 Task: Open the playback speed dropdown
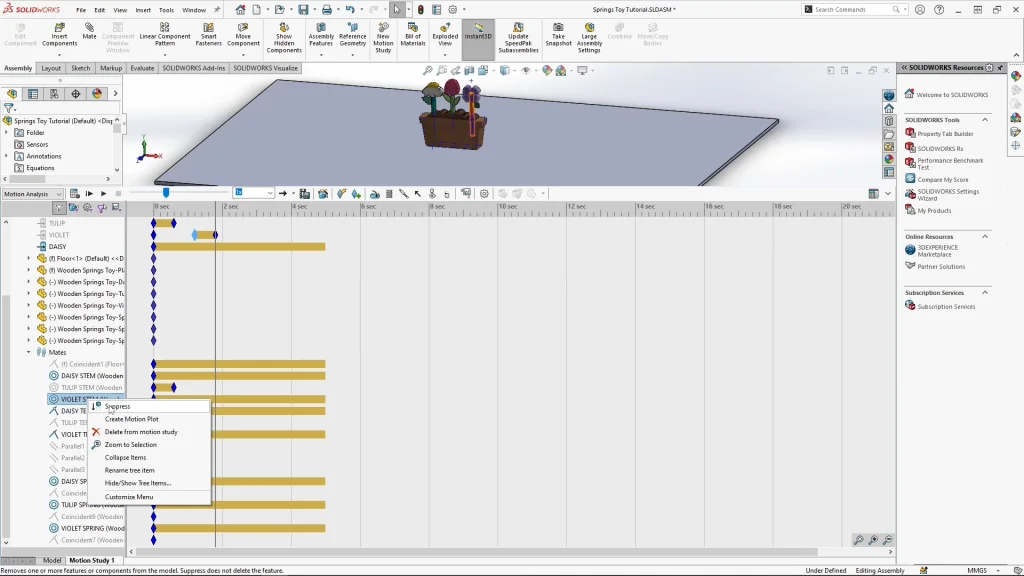(254, 193)
